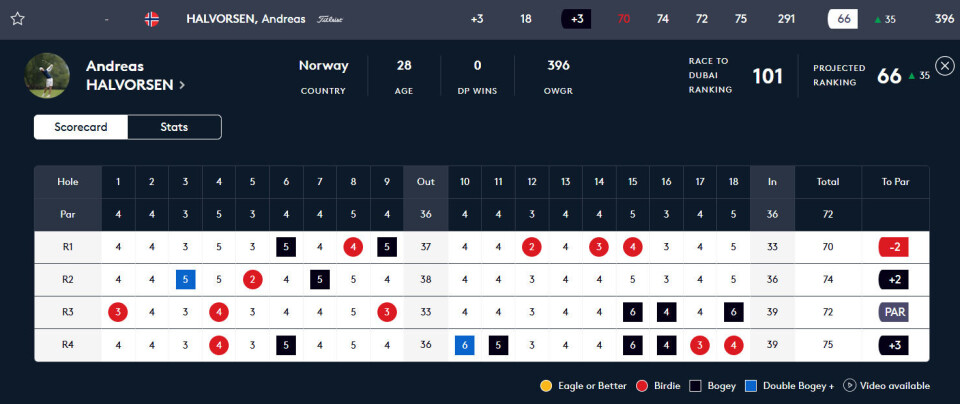The image size is (960, 404).
Task: Click the R1 to-par -2 badge
Action: 895,246
